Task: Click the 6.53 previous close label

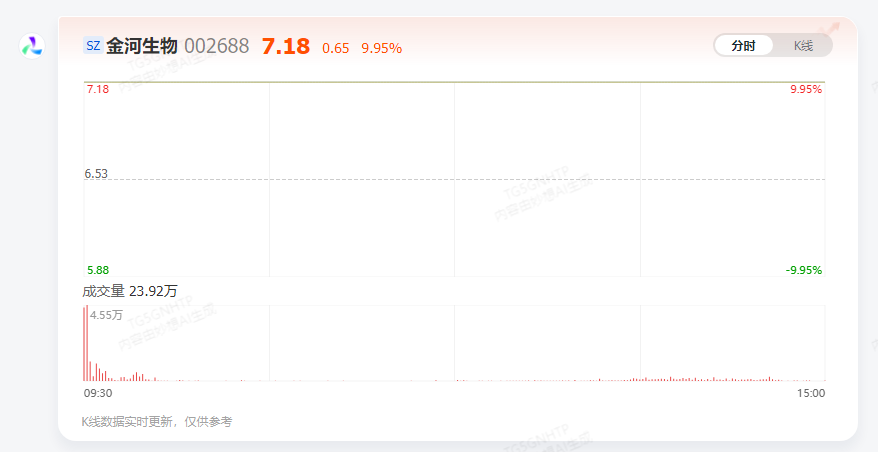Action: [x=96, y=174]
